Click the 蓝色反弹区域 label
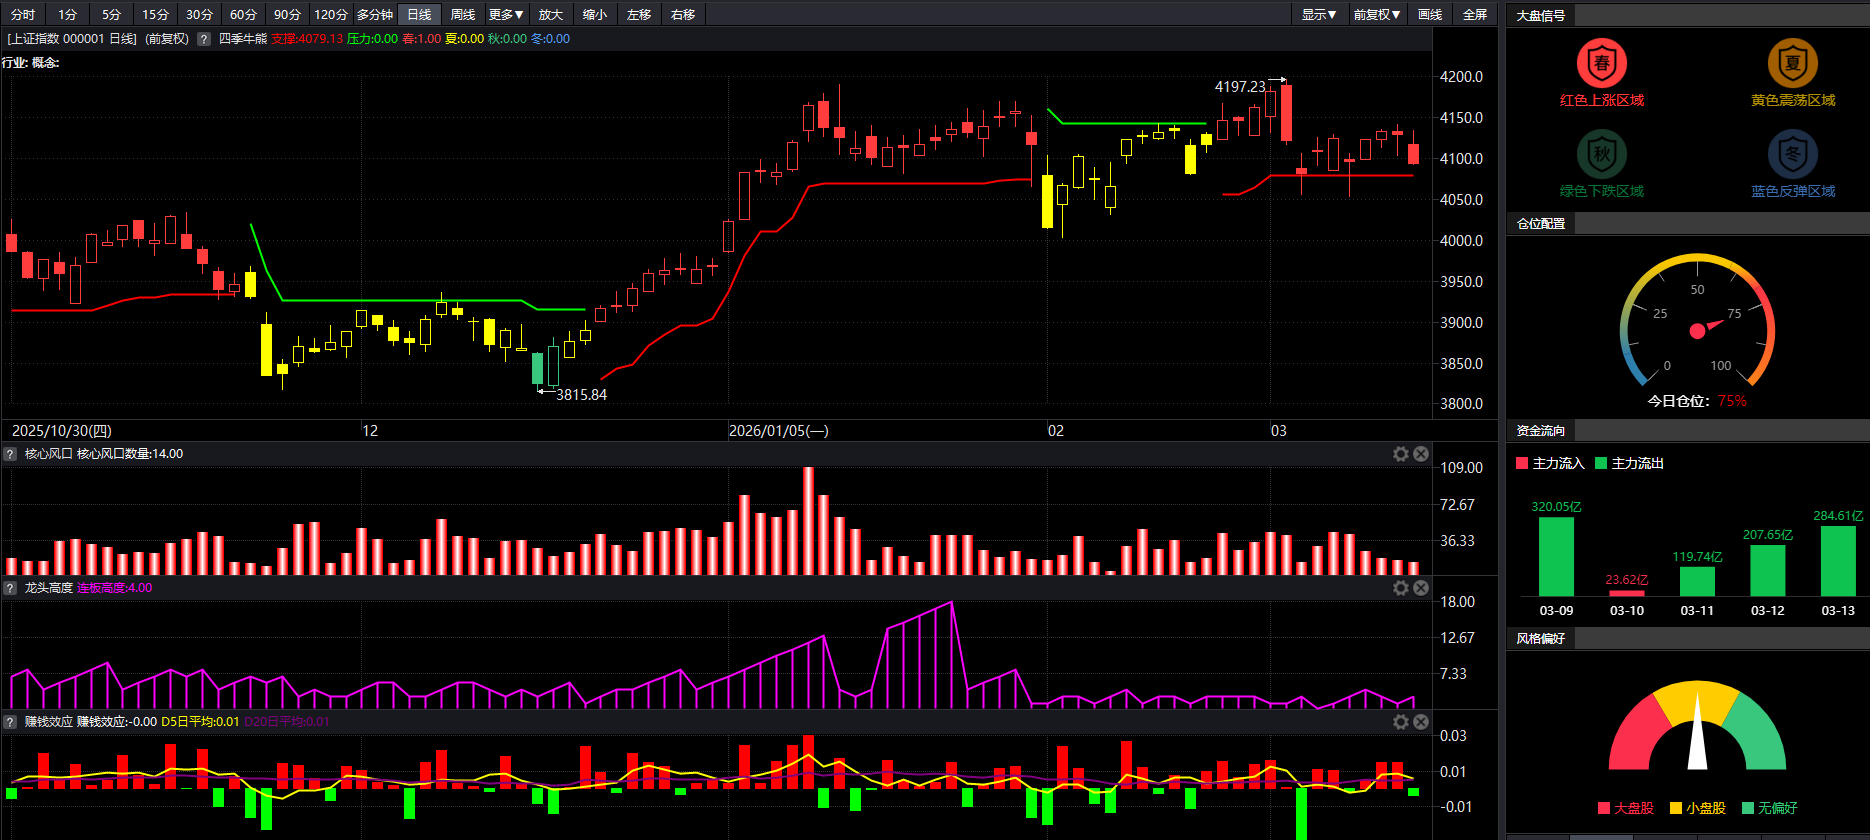This screenshot has width=1870, height=840. pyautogui.click(x=1793, y=191)
